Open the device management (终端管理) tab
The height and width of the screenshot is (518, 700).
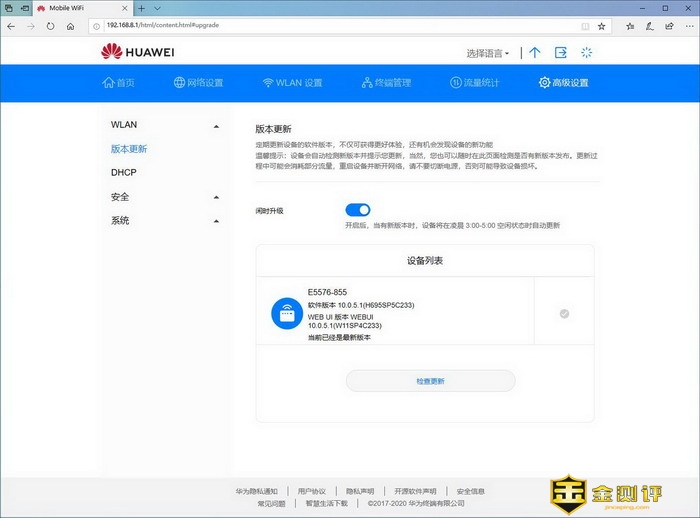tap(386, 83)
